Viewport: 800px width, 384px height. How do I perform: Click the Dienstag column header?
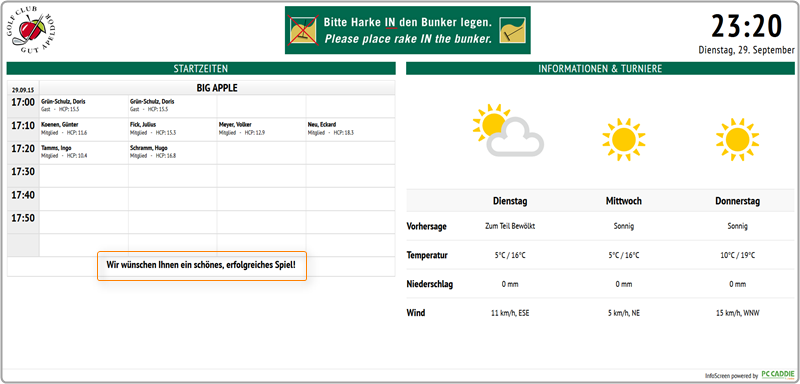click(510, 201)
